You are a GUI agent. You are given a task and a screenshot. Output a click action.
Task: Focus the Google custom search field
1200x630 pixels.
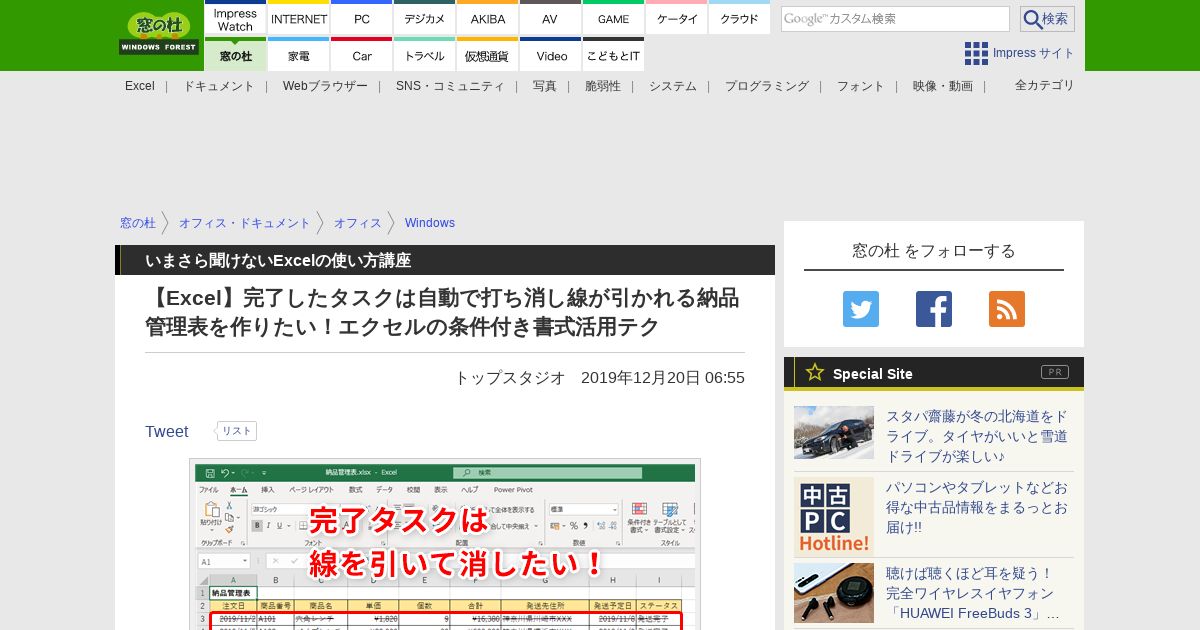pyautogui.click(x=895, y=19)
